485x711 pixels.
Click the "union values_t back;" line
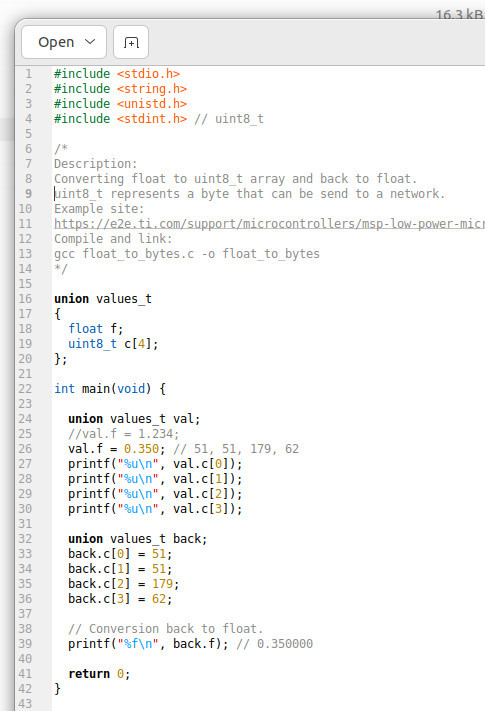point(138,539)
